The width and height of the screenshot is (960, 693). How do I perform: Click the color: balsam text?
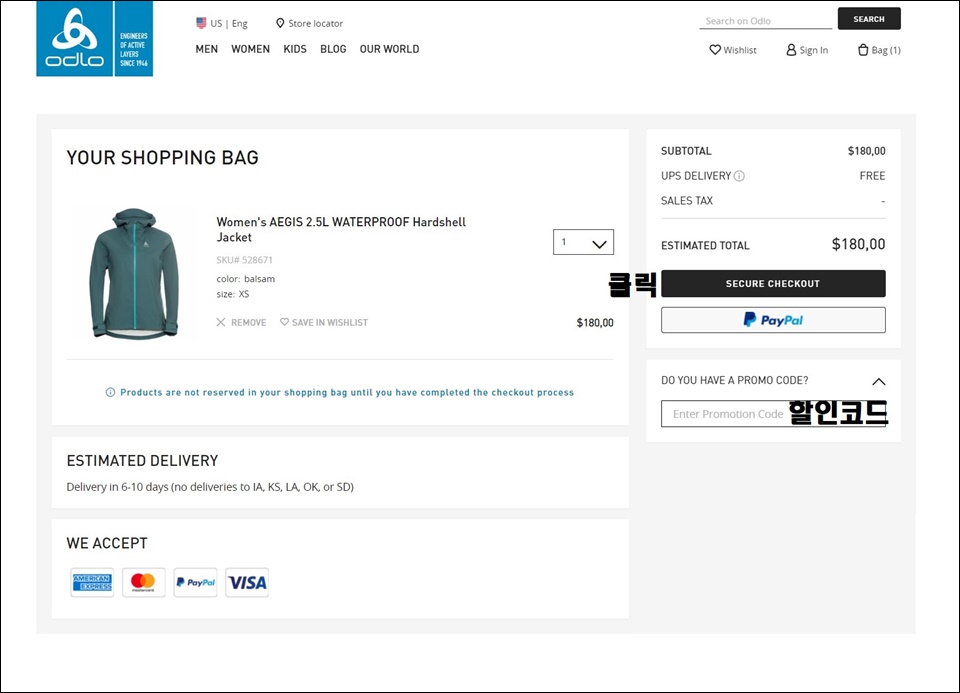click(x=246, y=279)
